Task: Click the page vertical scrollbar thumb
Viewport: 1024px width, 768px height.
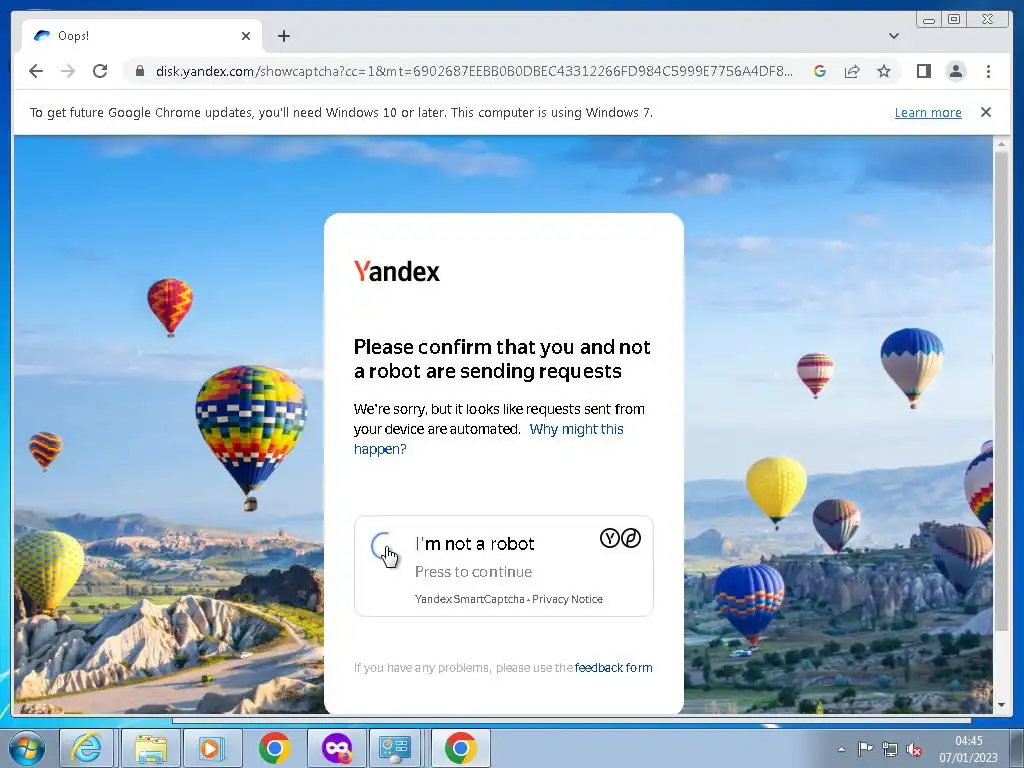Action: click(x=1001, y=391)
